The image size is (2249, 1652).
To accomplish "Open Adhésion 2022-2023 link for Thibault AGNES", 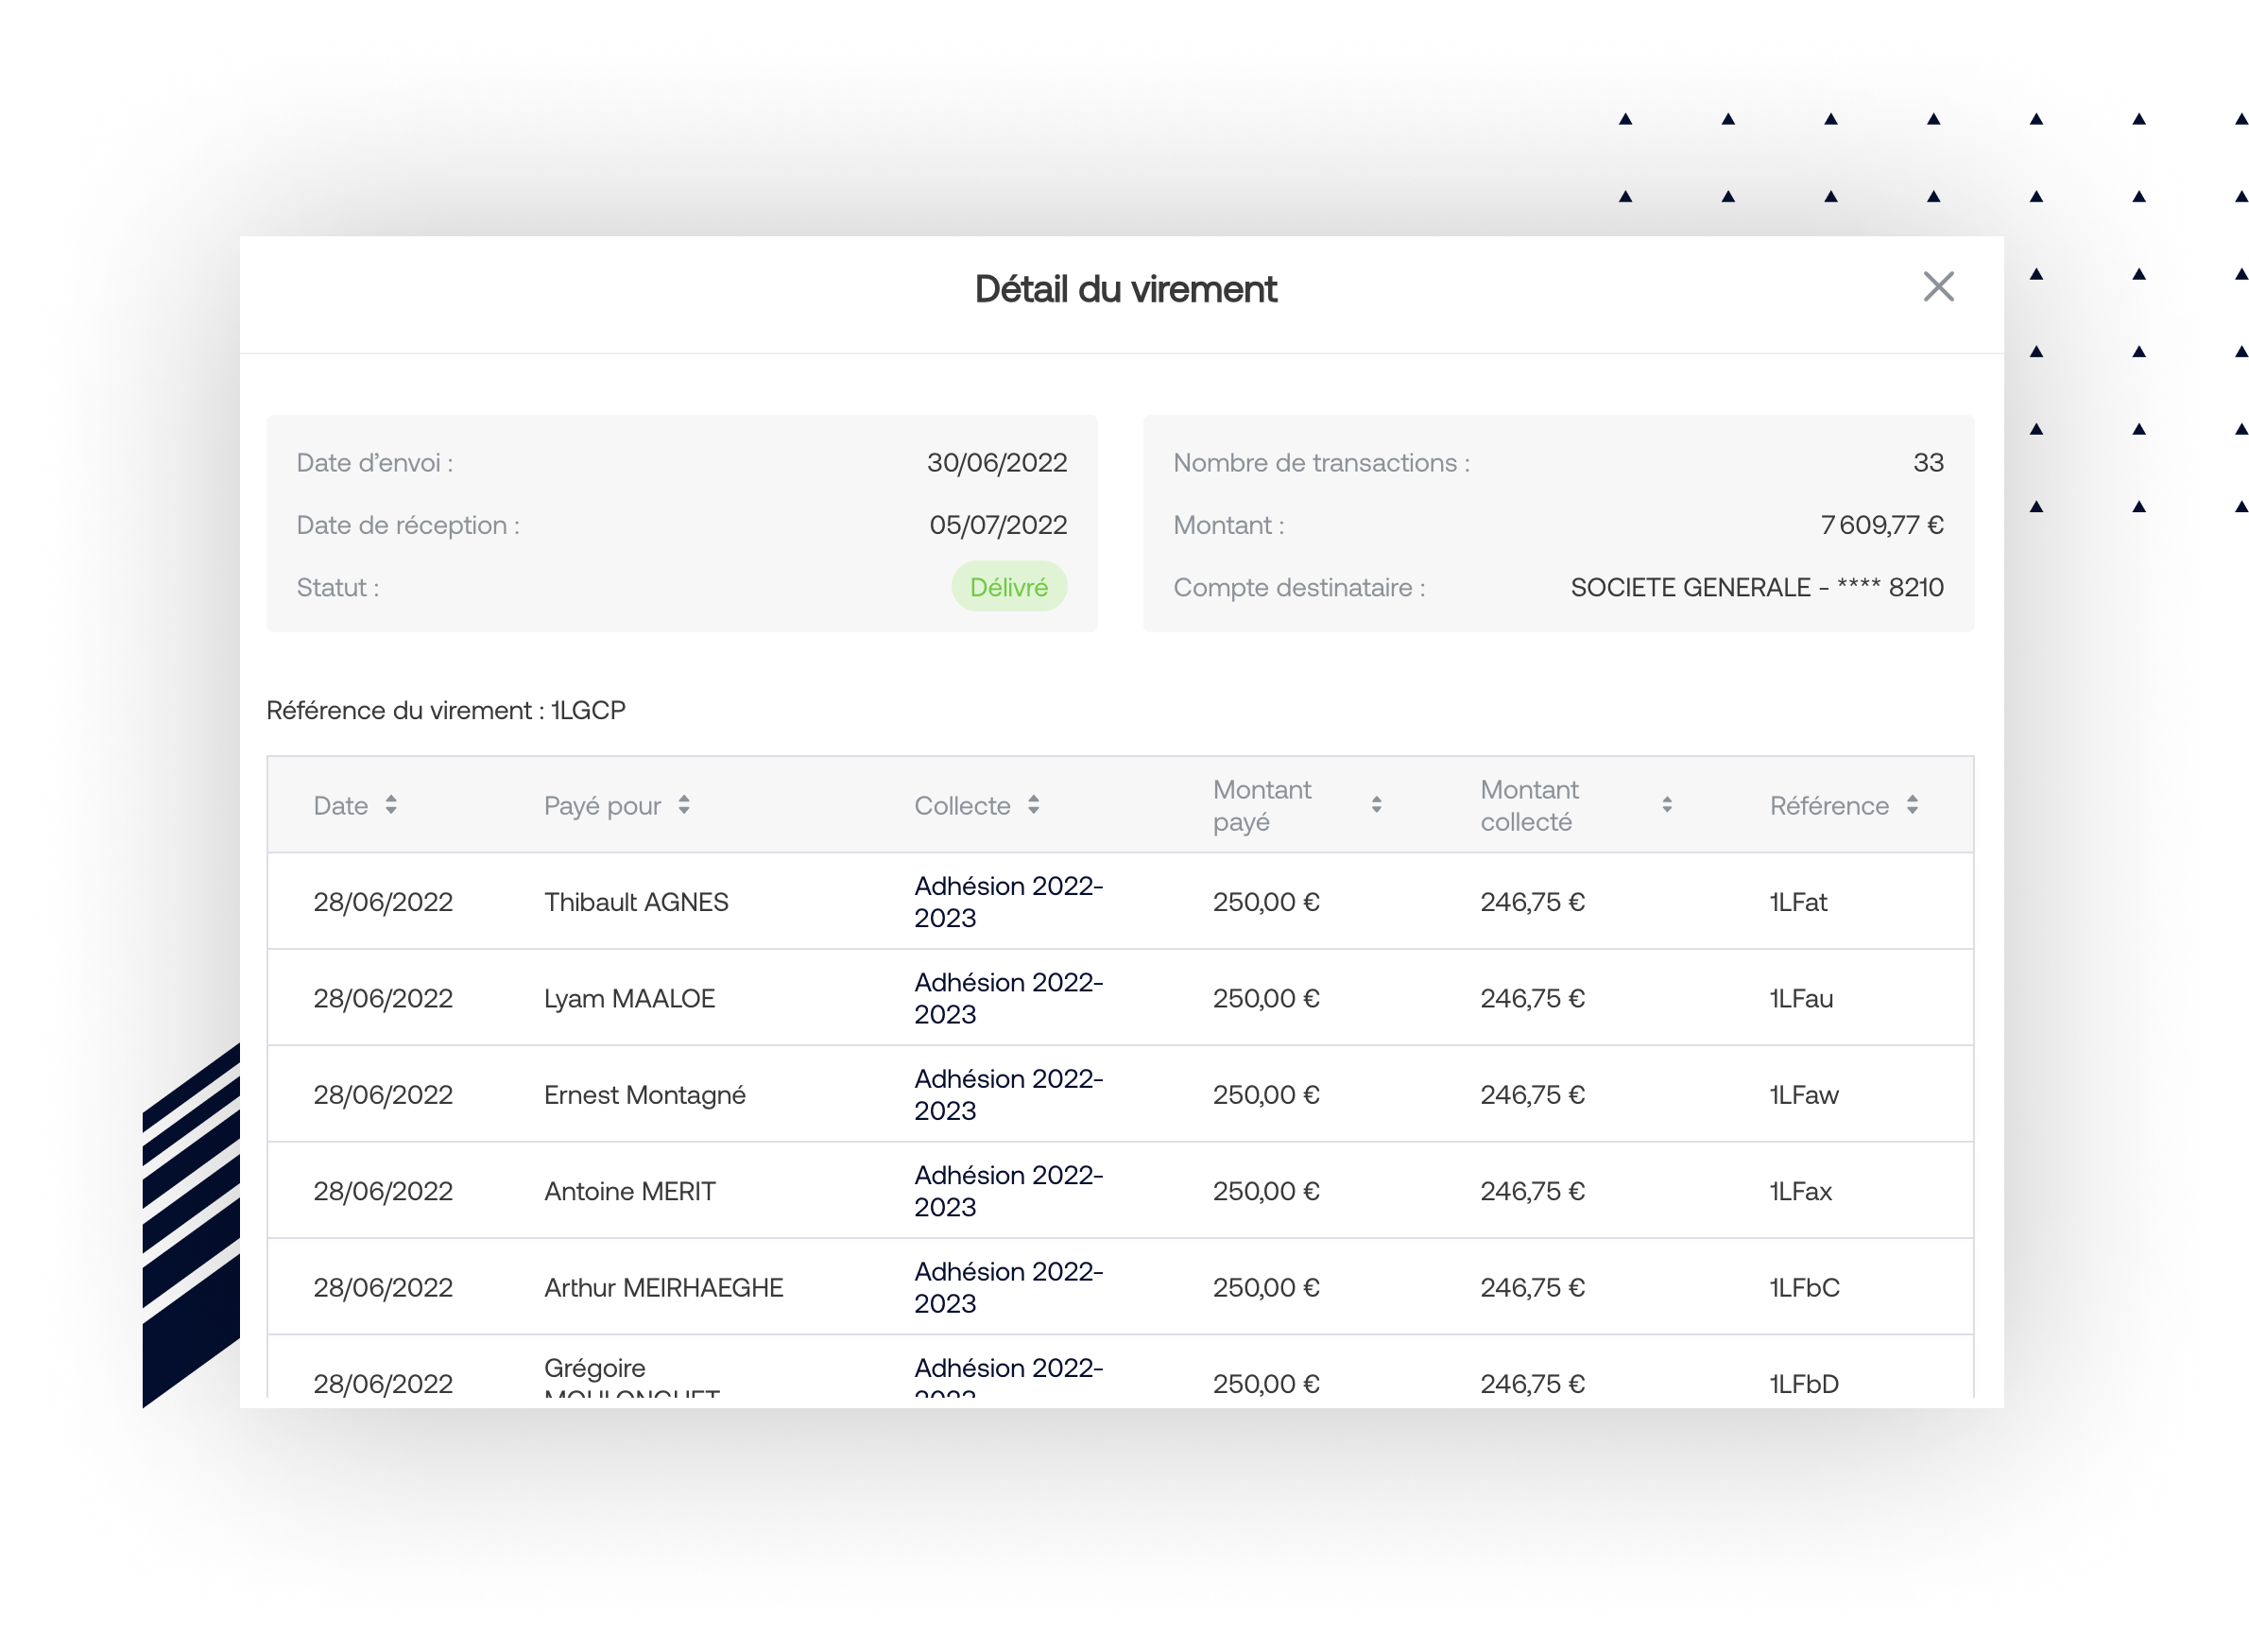I will 1007,901.
